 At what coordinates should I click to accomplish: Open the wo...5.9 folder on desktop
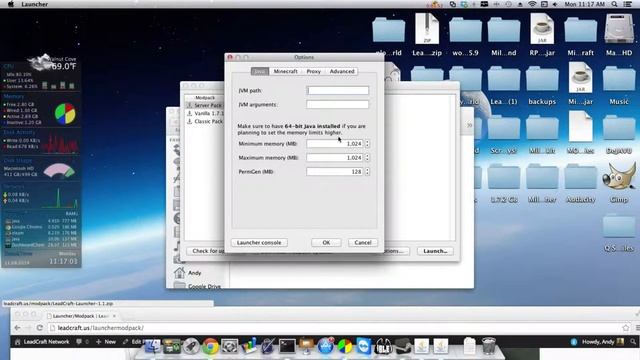pyautogui.click(x=465, y=35)
